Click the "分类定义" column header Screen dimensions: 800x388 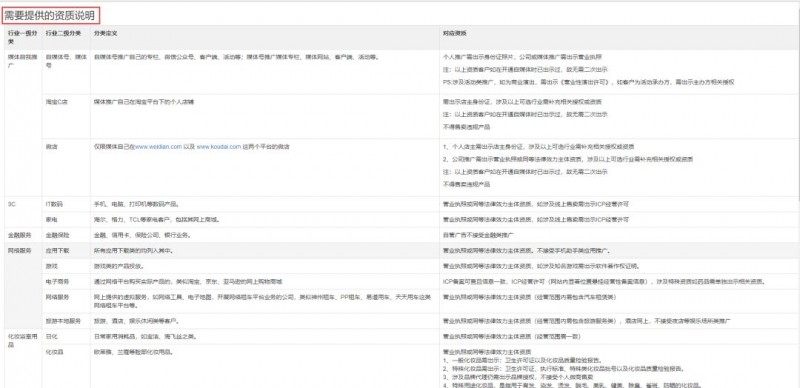(x=106, y=33)
